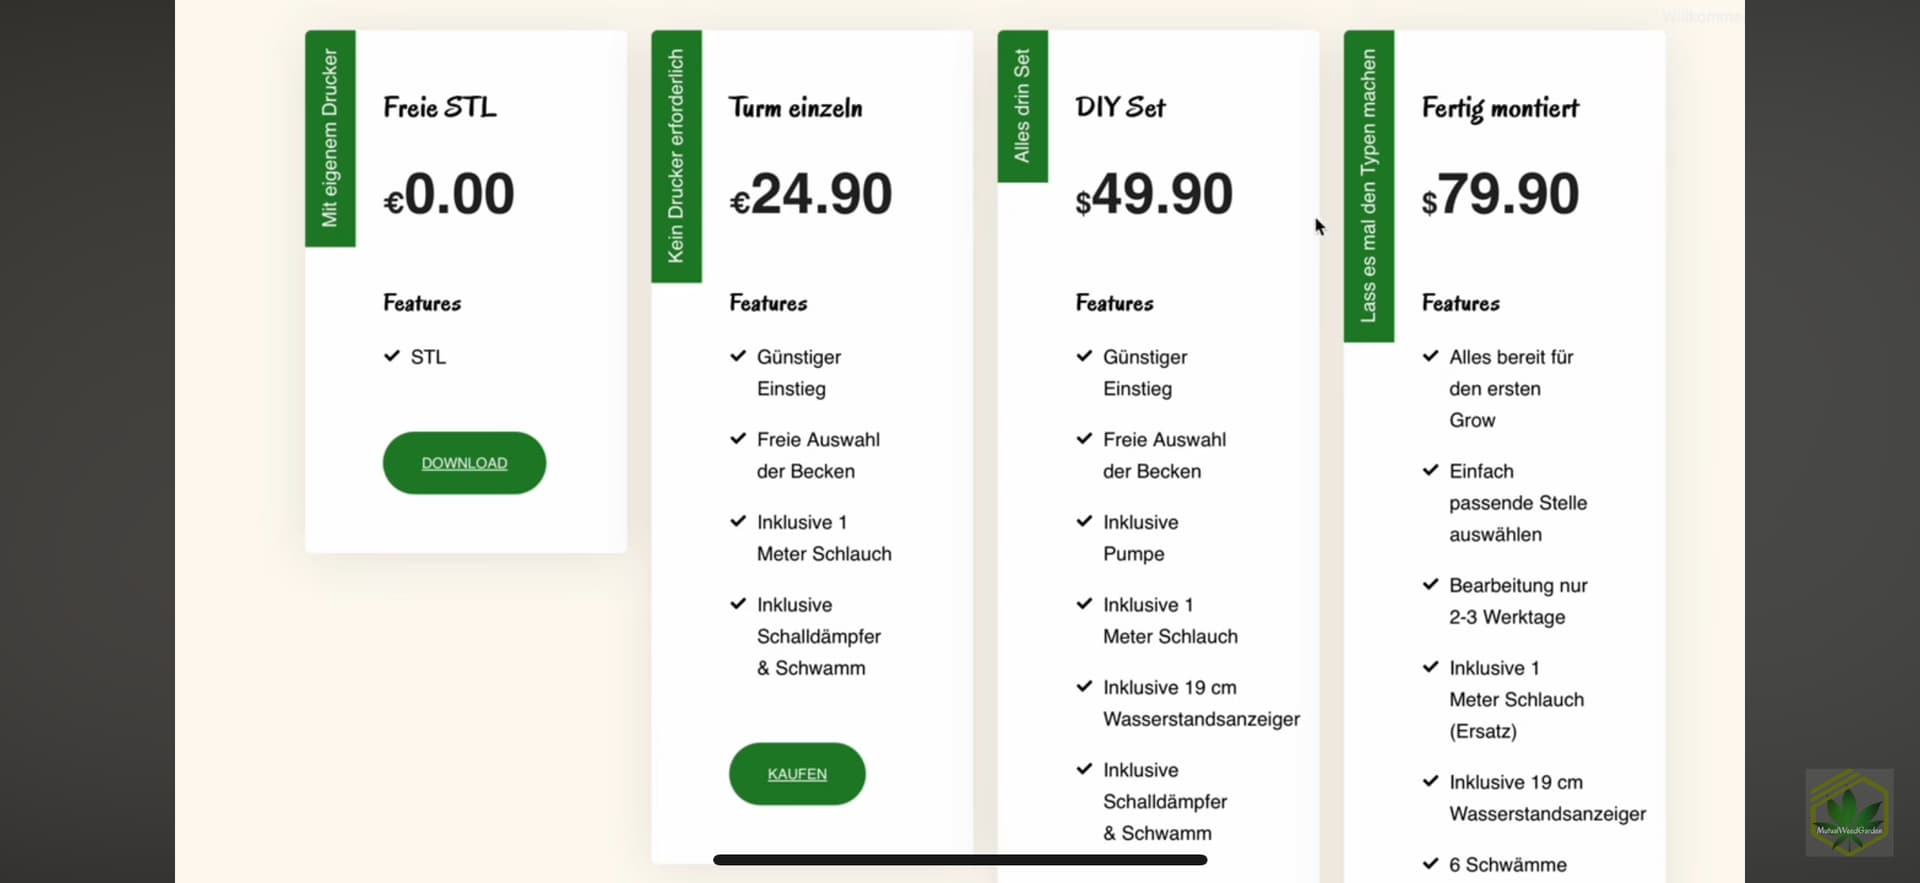Click the $79.90 price text

1500,194
